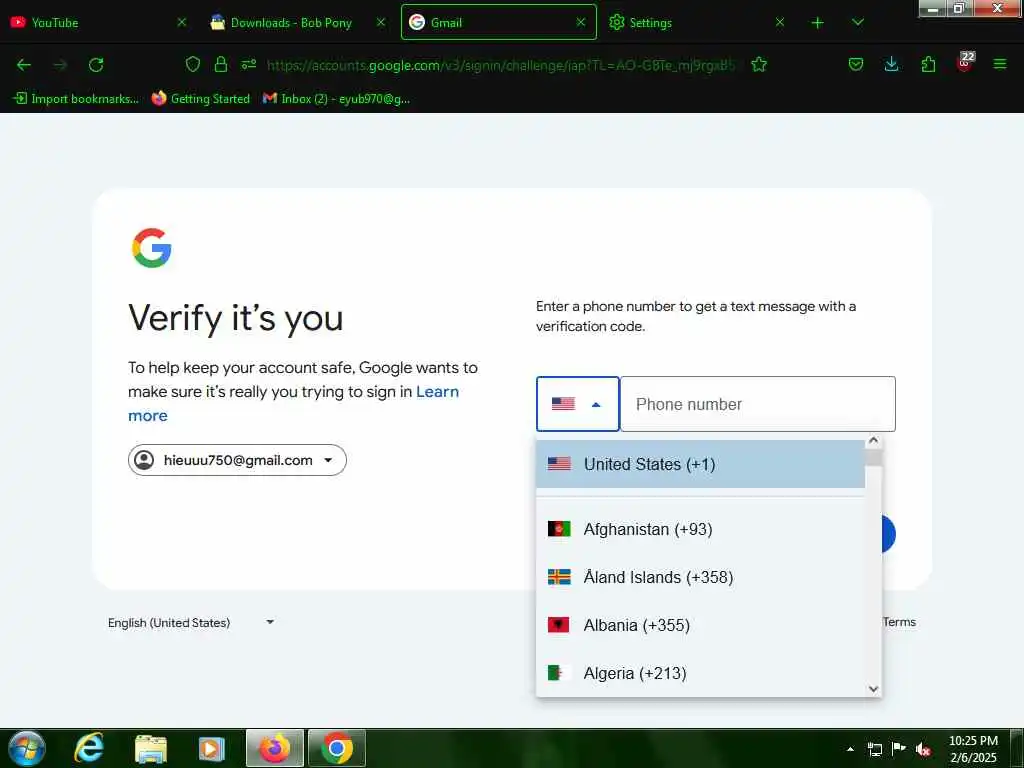Open the tracking protection shield icon
The image size is (1024, 768).
tap(193, 64)
